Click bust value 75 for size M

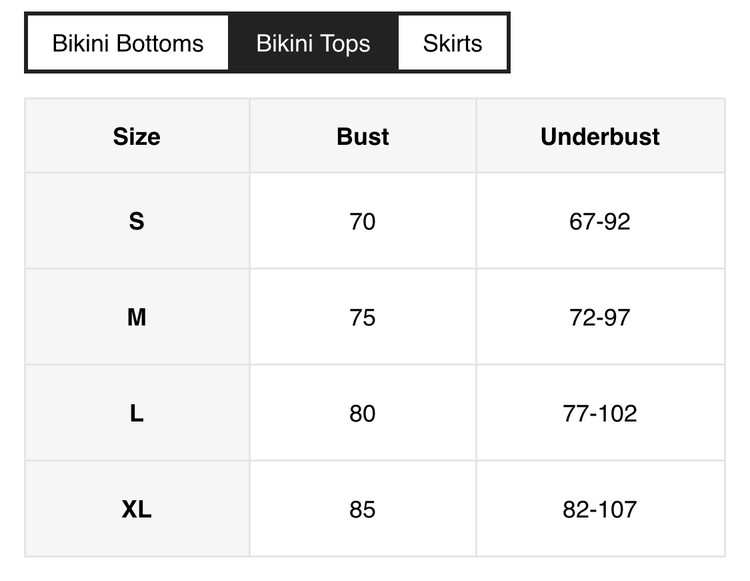[363, 317]
